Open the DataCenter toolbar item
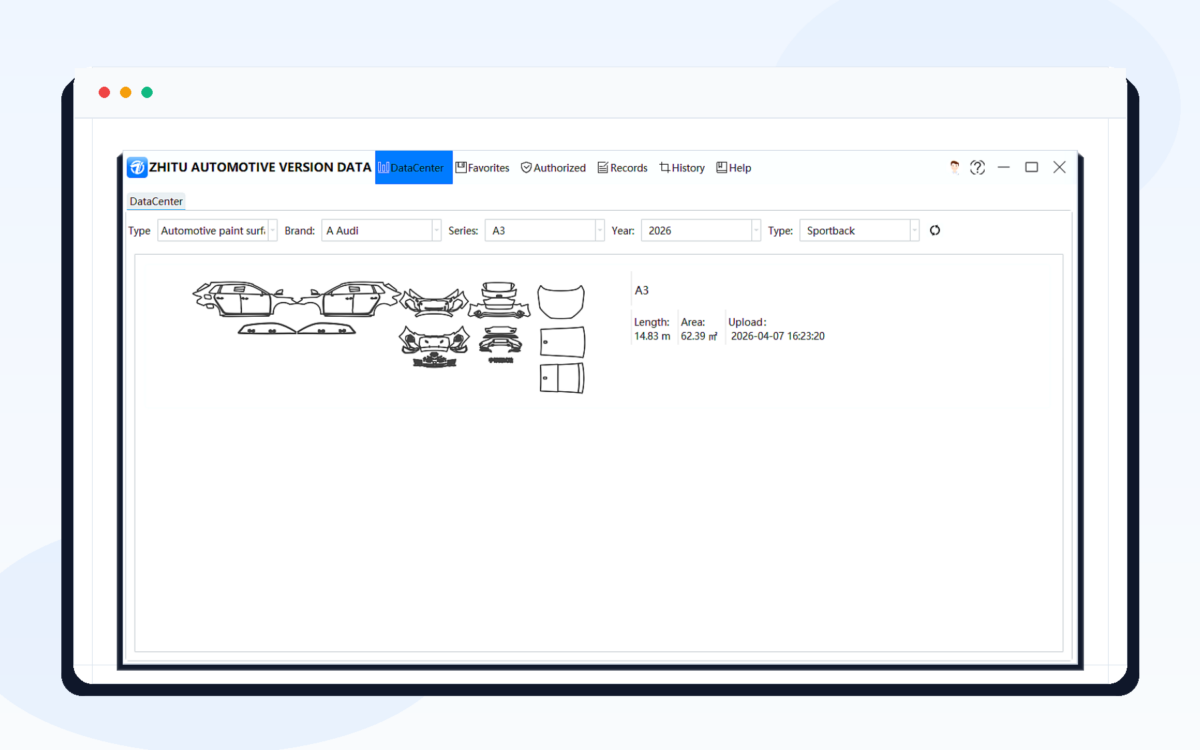The image size is (1200, 750). tap(414, 168)
